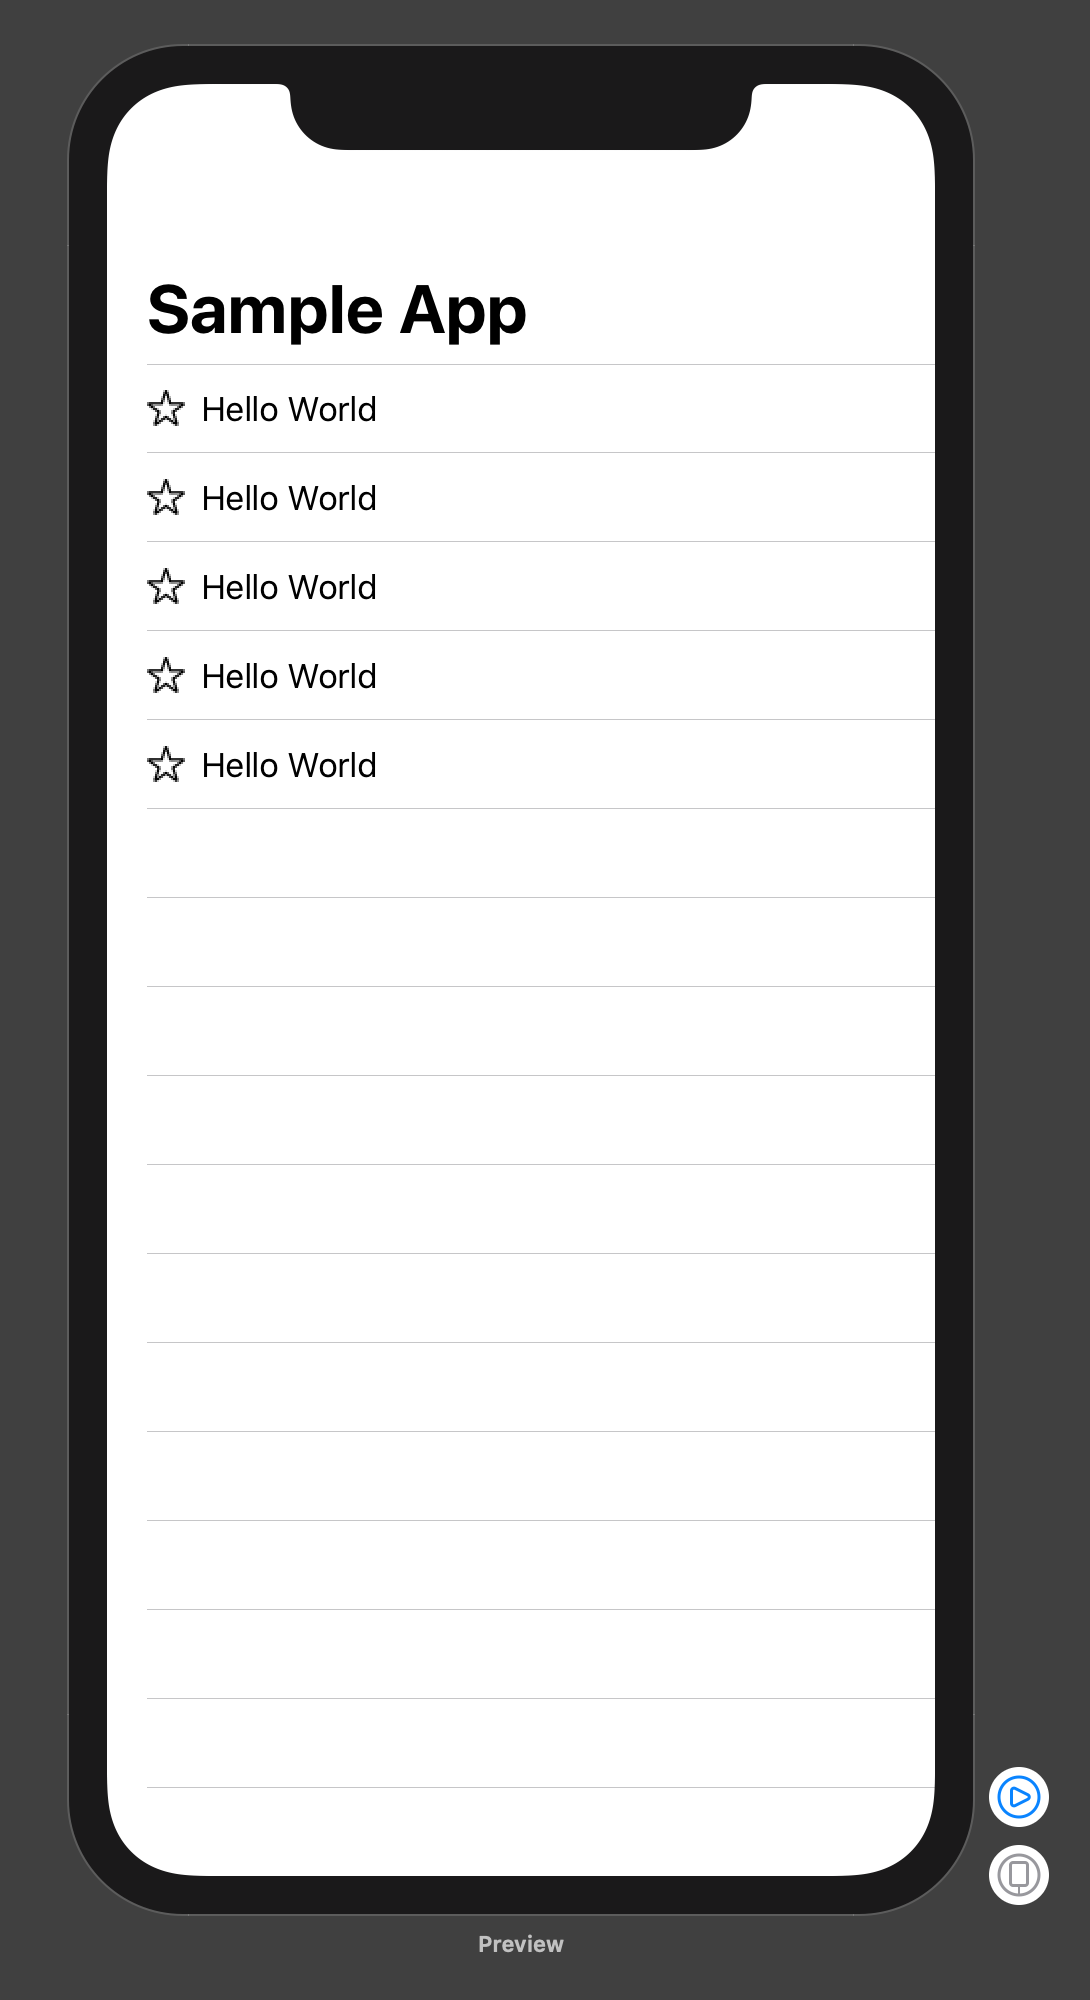Click the star icon in the fifth row
This screenshot has height=2000, width=1090.
pyautogui.click(x=166, y=765)
